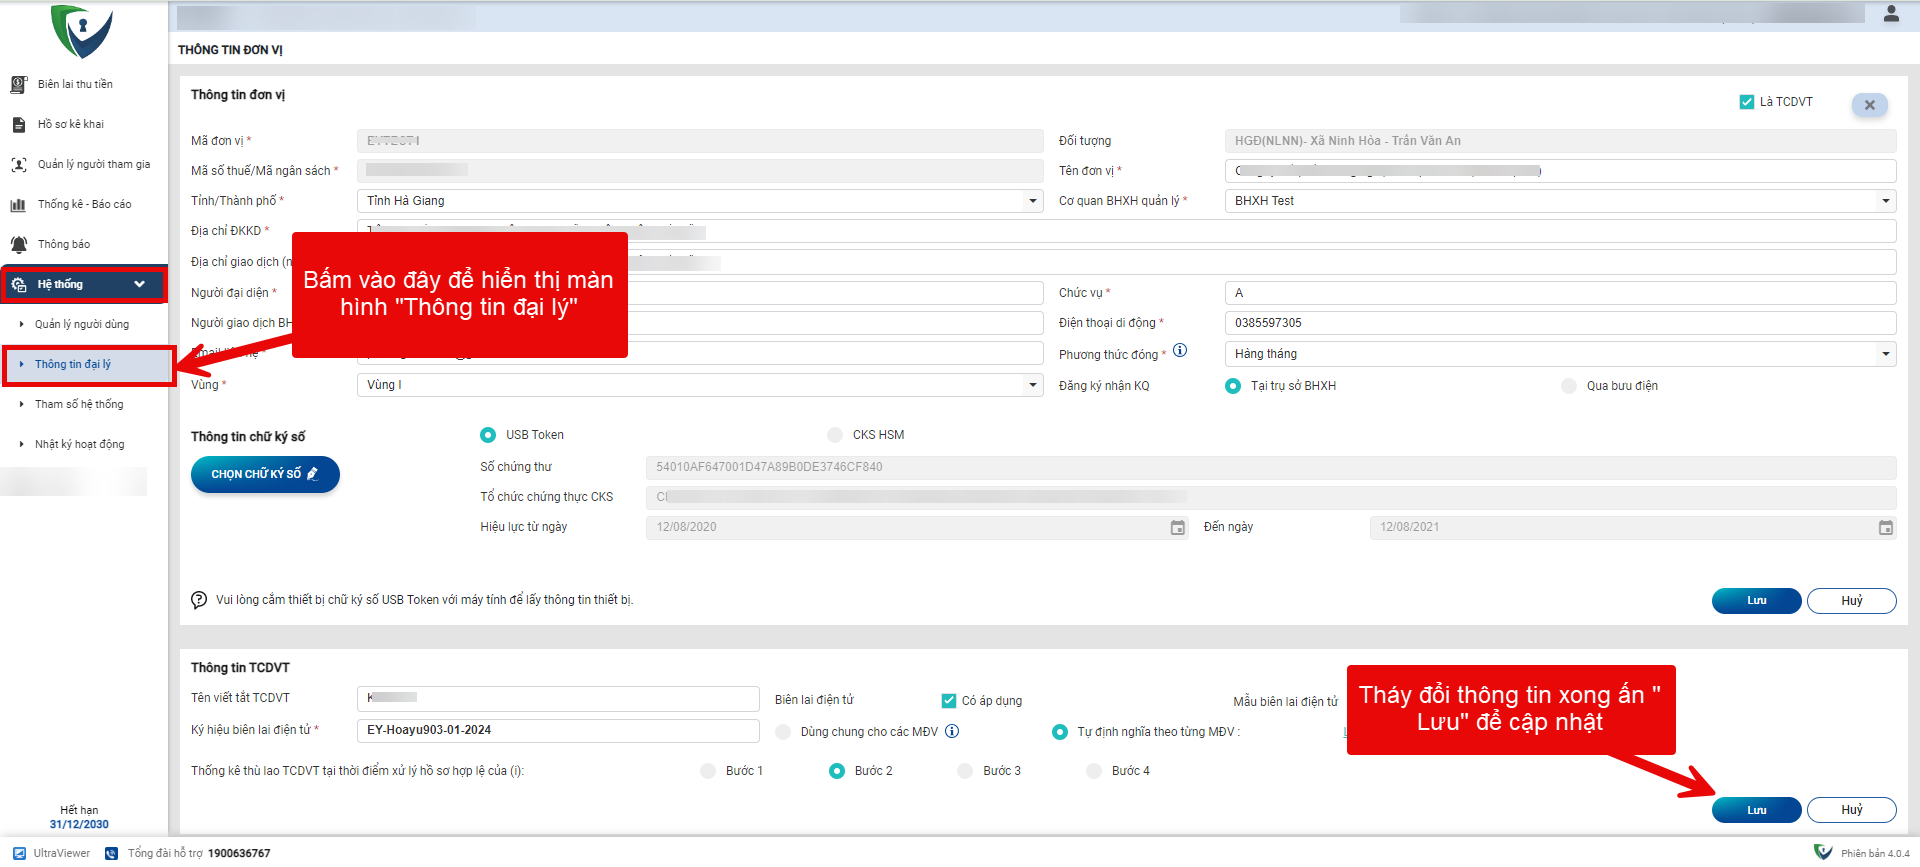
Task: Click the Ký hiệu biên lai điện tử field
Action: pyautogui.click(x=557, y=731)
